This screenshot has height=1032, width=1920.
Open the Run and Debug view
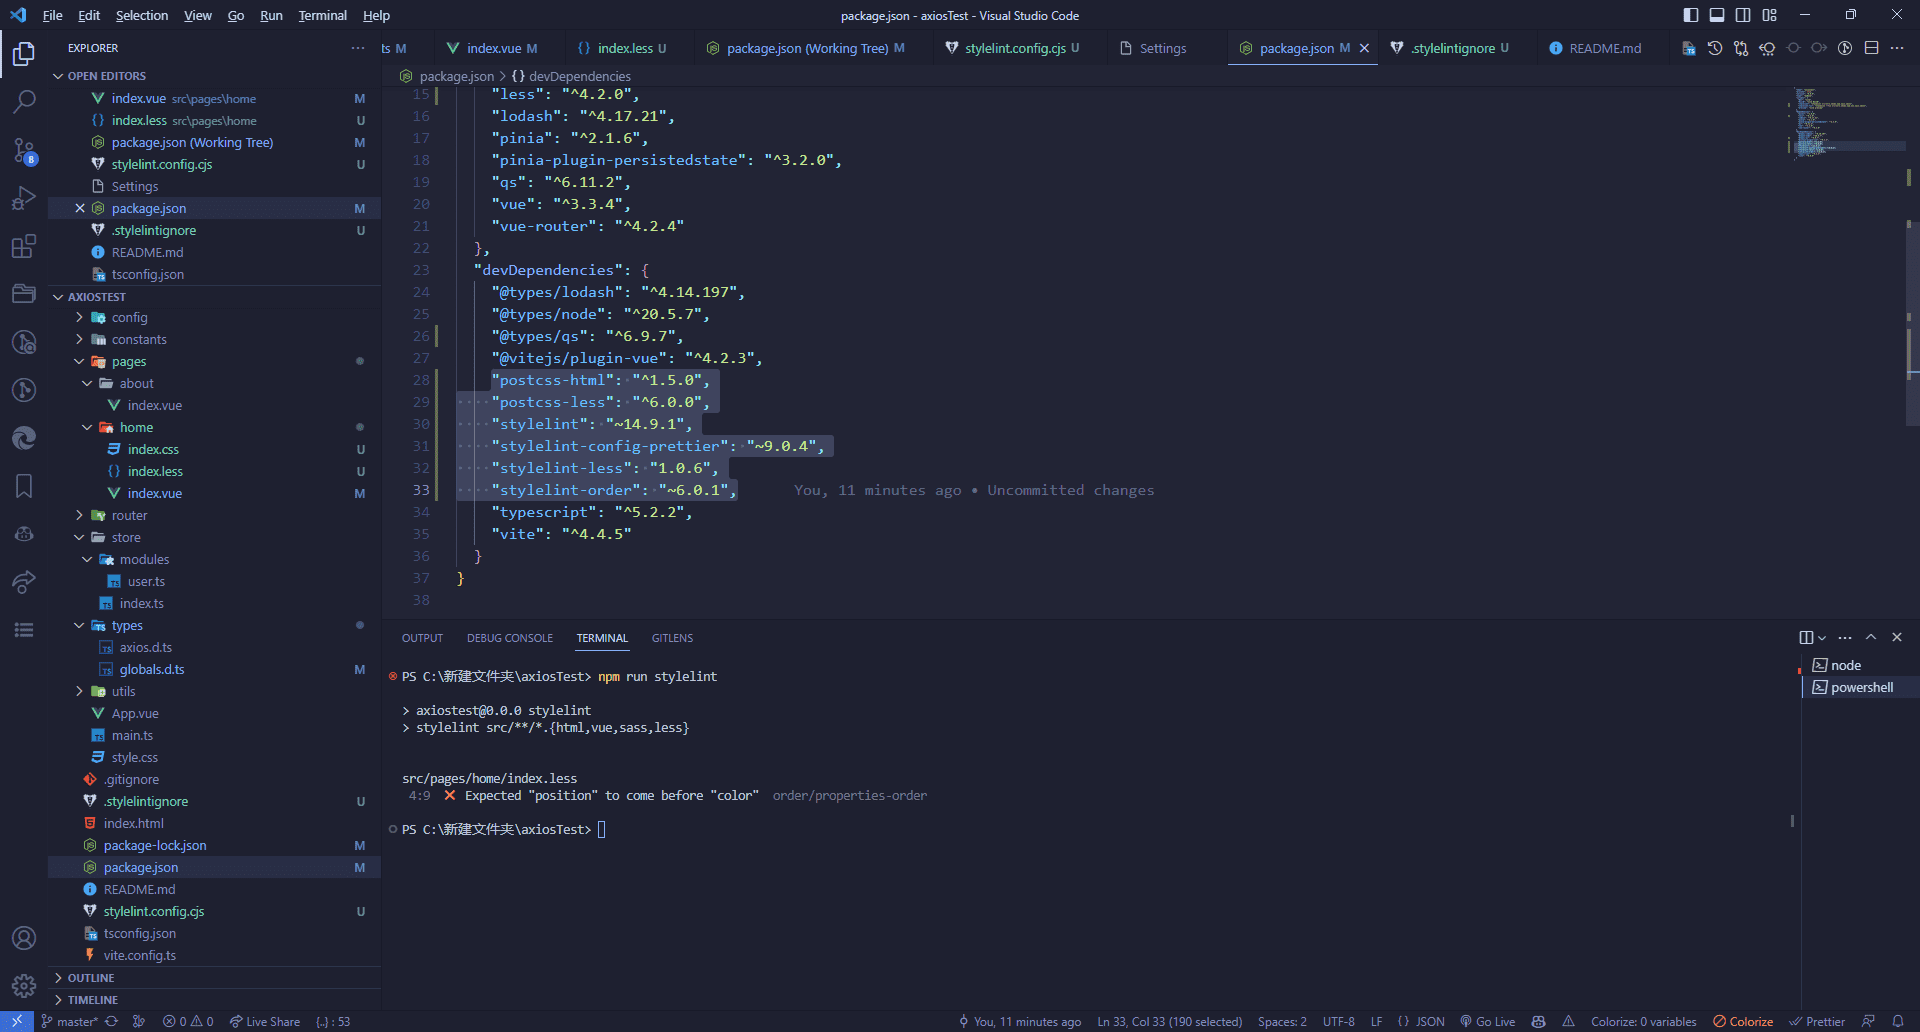click(24, 198)
